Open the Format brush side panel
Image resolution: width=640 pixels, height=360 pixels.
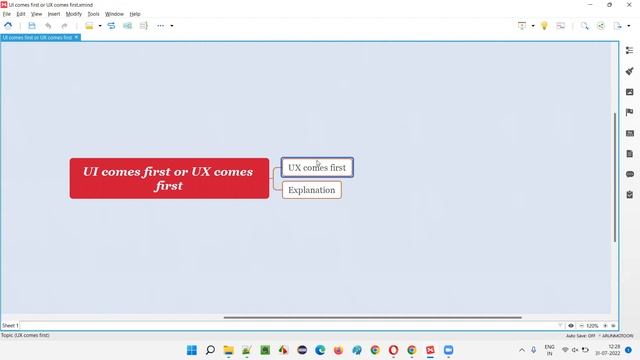pos(630,71)
